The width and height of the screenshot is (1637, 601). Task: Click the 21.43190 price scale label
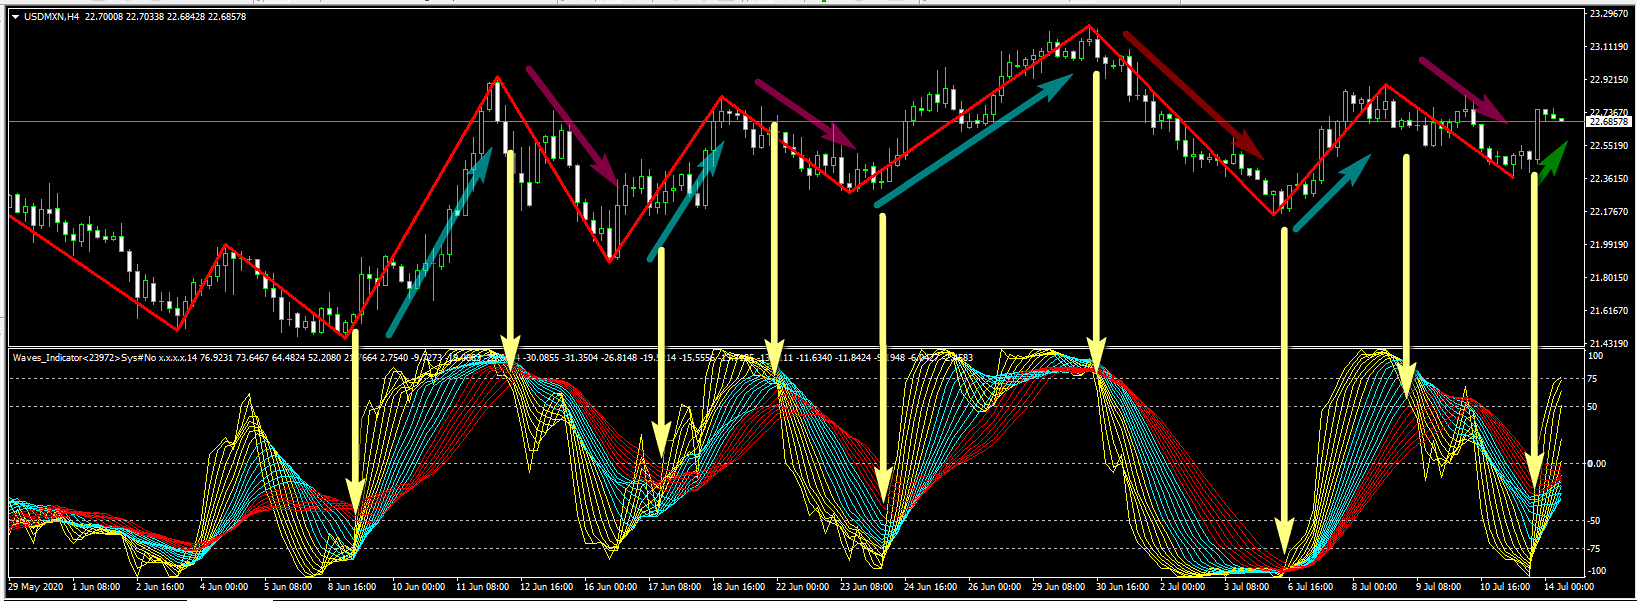pyautogui.click(x=1609, y=343)
